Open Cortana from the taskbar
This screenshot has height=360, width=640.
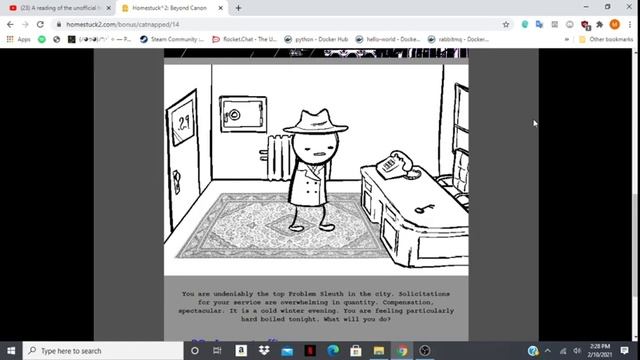pos(195,351)
